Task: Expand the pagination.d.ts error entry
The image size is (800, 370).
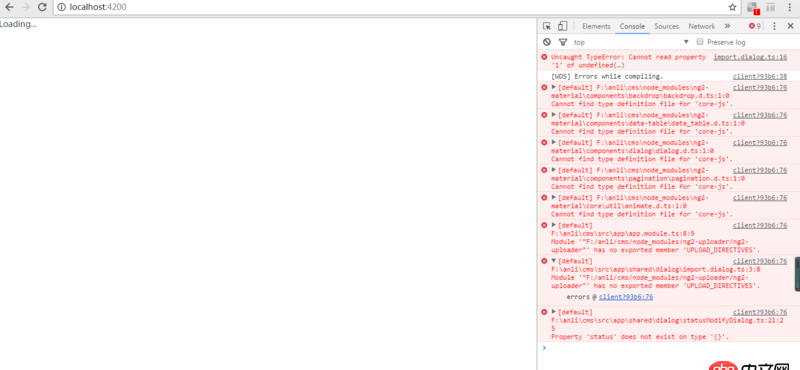Action: pyautogui.click(x=554, y=170)
